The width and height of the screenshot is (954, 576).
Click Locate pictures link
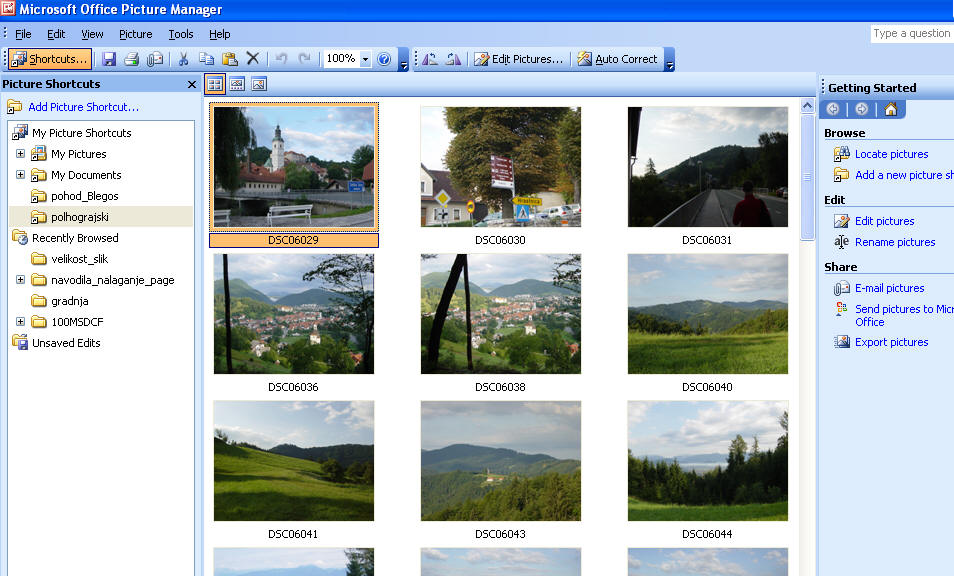tap(891, 154)
